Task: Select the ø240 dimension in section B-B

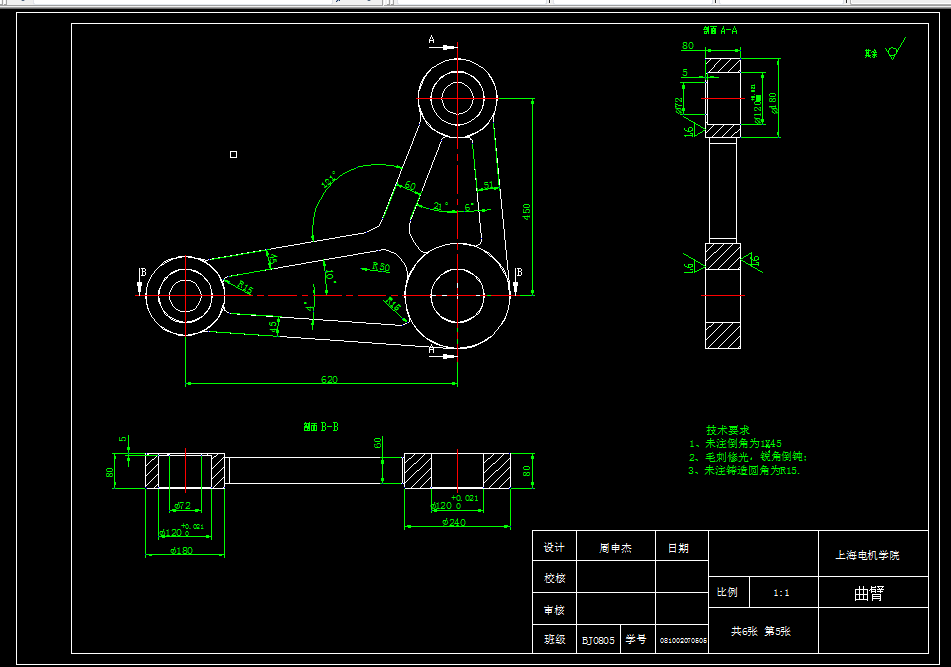Action: 454,522
